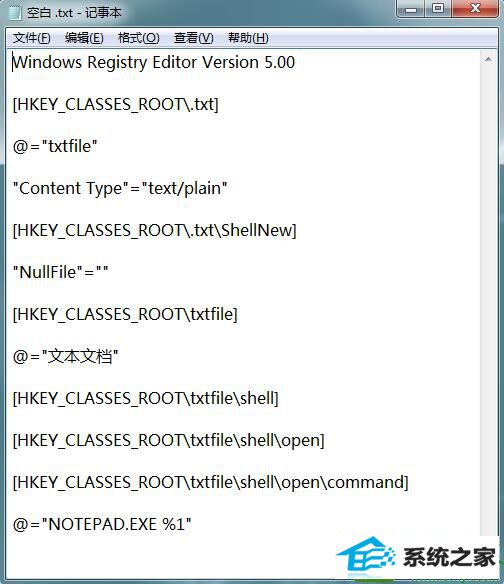Open the 文件(F) menu
The image size is (504, 584).
(x=31, y=38)
